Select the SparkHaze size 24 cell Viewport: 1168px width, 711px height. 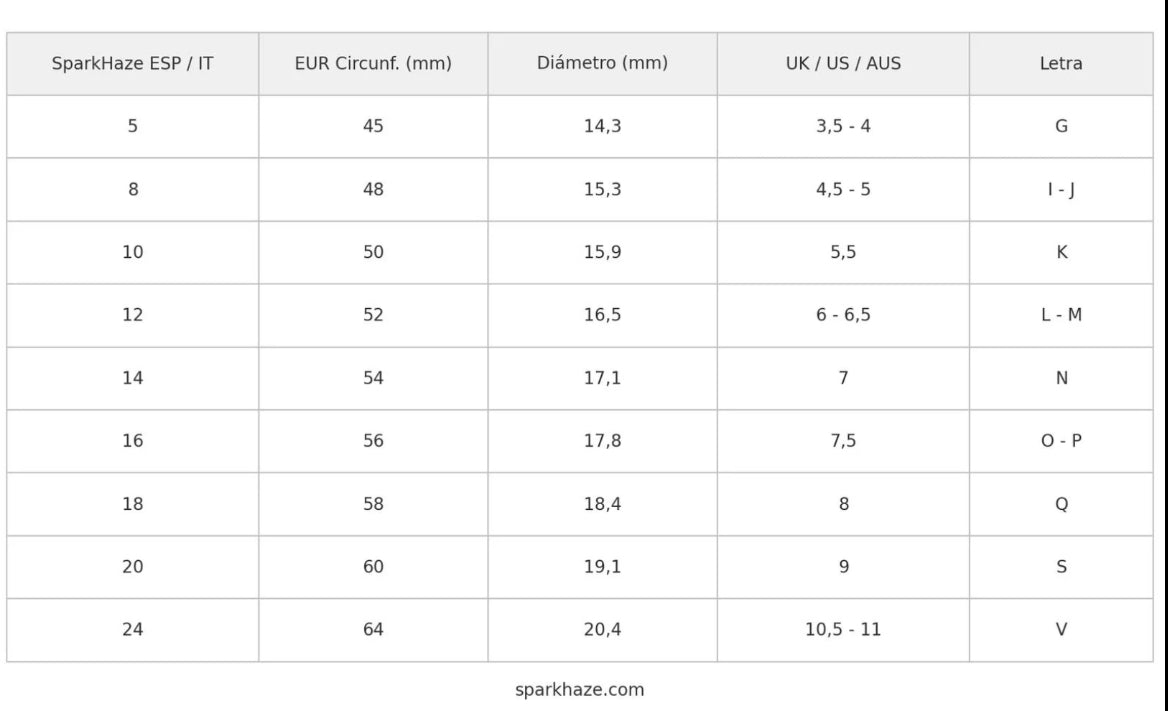(x=133, y=630)
